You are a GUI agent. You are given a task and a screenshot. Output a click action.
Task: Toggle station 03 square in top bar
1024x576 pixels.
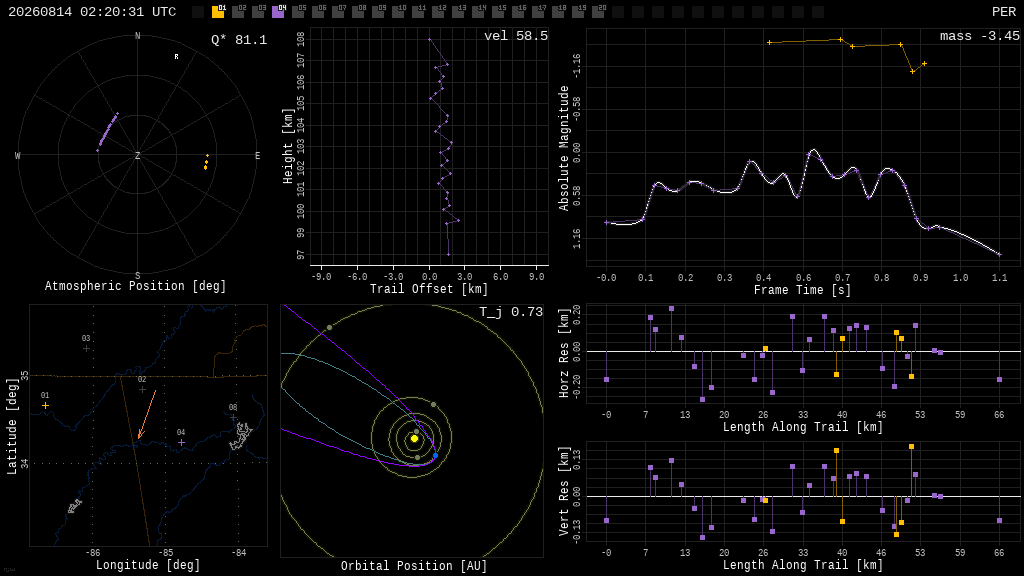tap(259, 12)
